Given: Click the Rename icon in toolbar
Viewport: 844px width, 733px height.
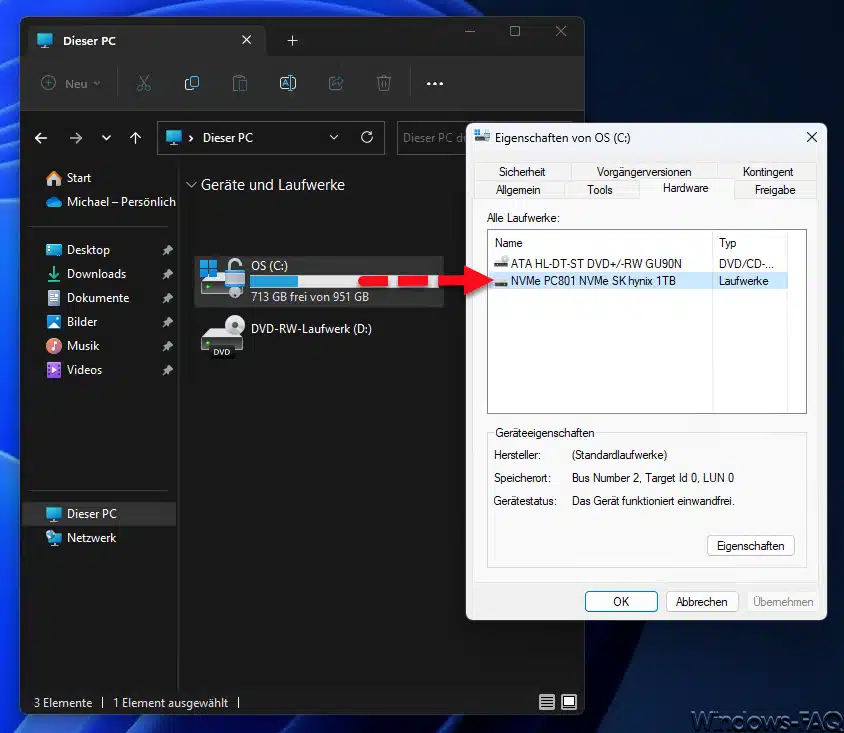Looking at the screenshot, I should pyautogui.click(x=288, y=83).
